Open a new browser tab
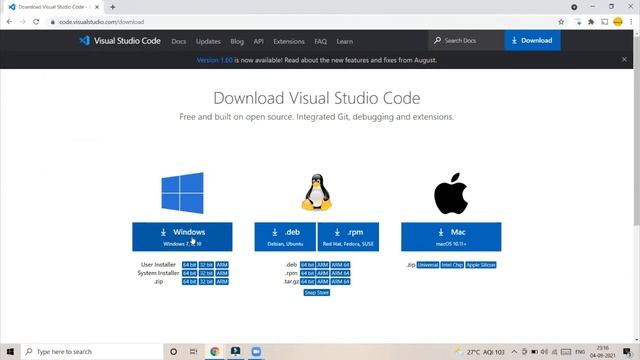 point(113,7)
